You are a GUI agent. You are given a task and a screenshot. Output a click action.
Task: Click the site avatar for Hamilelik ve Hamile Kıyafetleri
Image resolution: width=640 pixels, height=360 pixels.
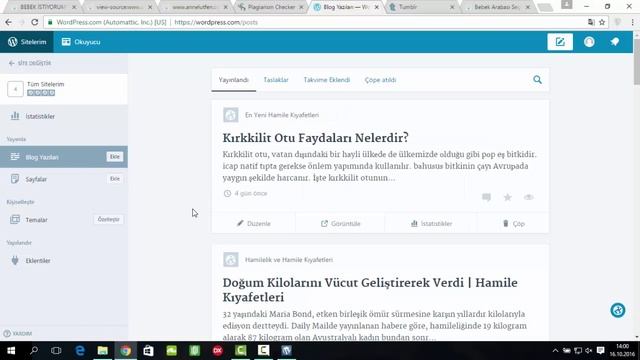[x=231, y=259]
